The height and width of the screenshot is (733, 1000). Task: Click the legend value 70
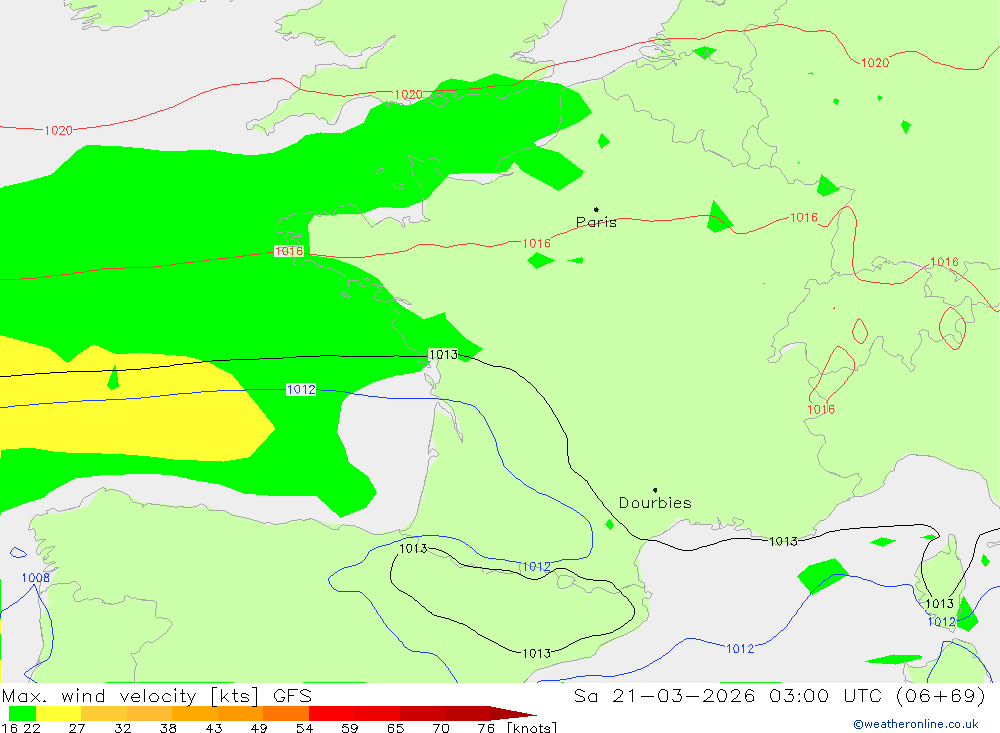click(441, 728)
